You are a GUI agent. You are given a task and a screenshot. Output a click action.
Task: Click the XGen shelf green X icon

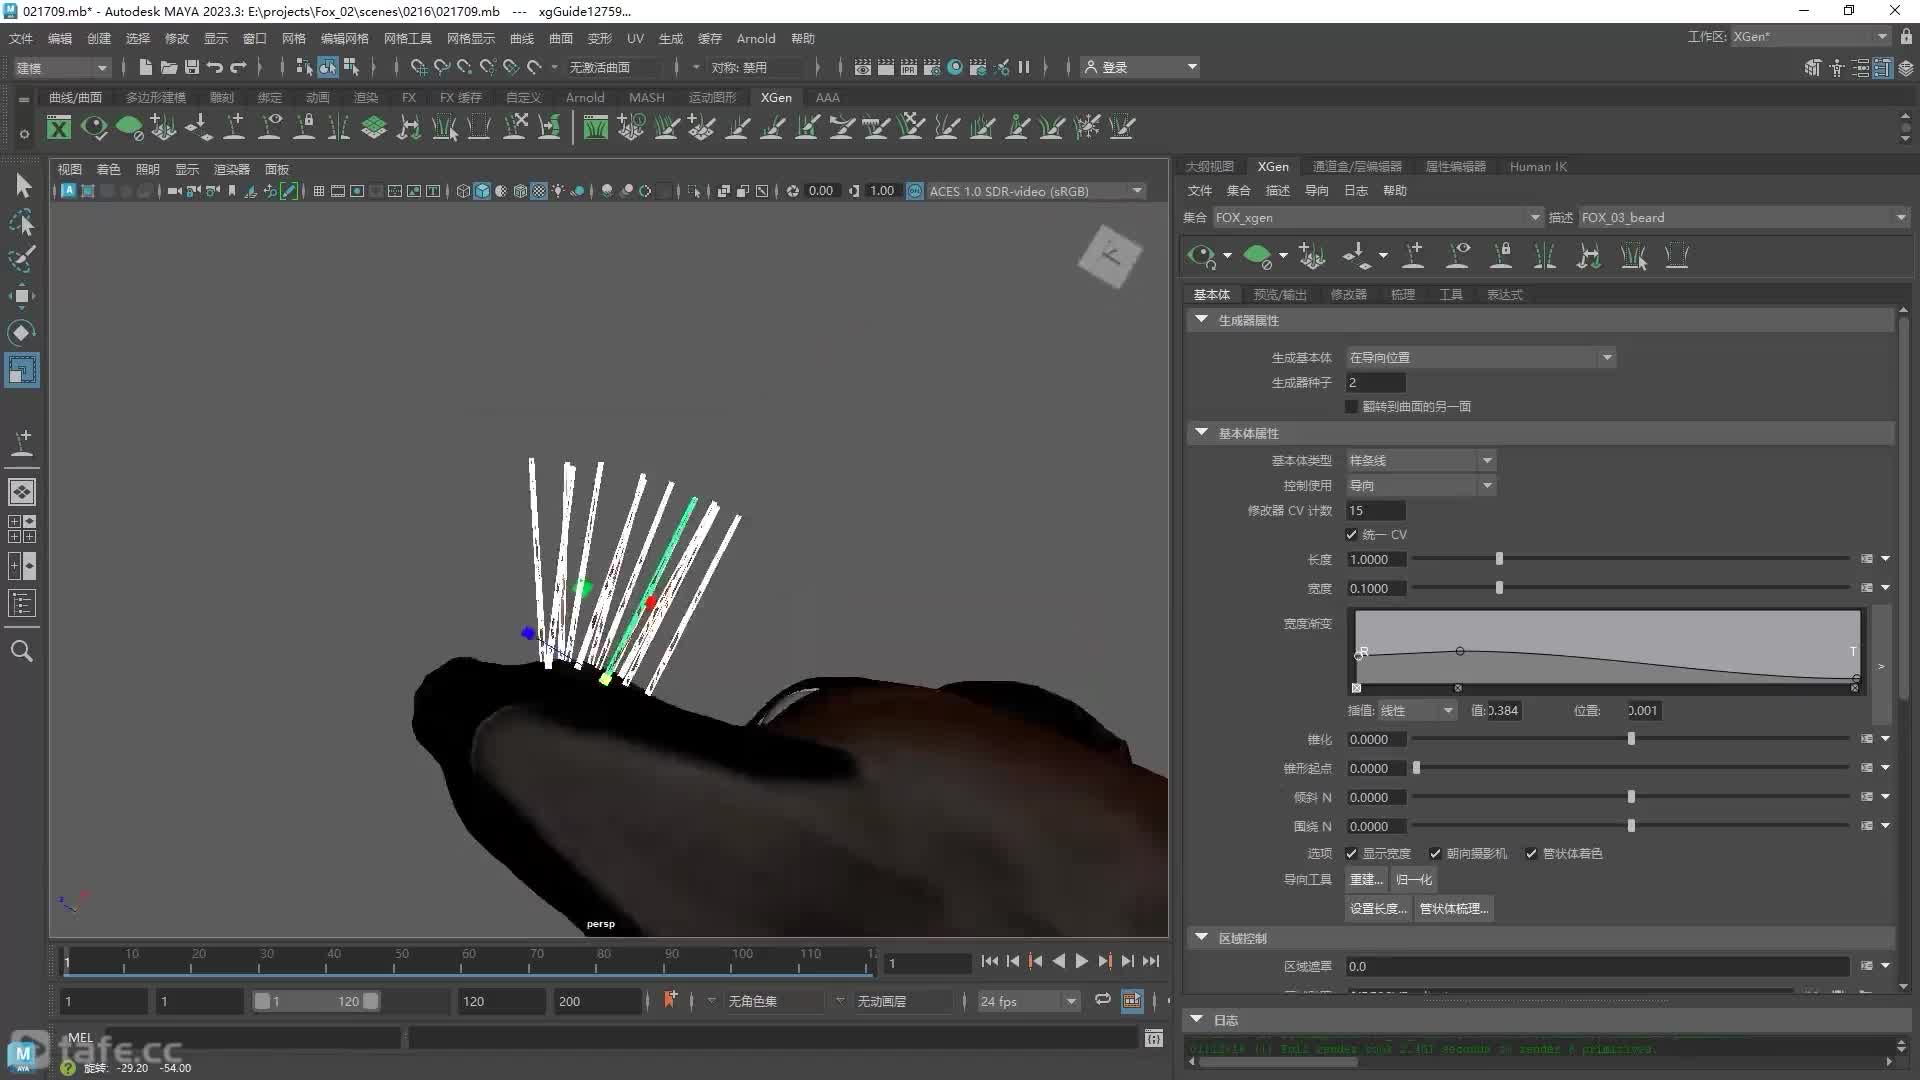[x=59, y=127]
